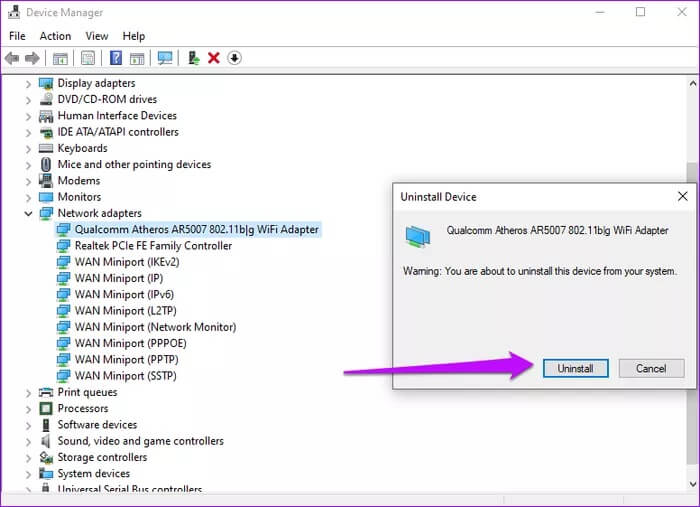The height and width of the screenshot is (507, 700).
Task: Click Cancel in Uninstall Device dialog
Action: [x=651, y=369]
